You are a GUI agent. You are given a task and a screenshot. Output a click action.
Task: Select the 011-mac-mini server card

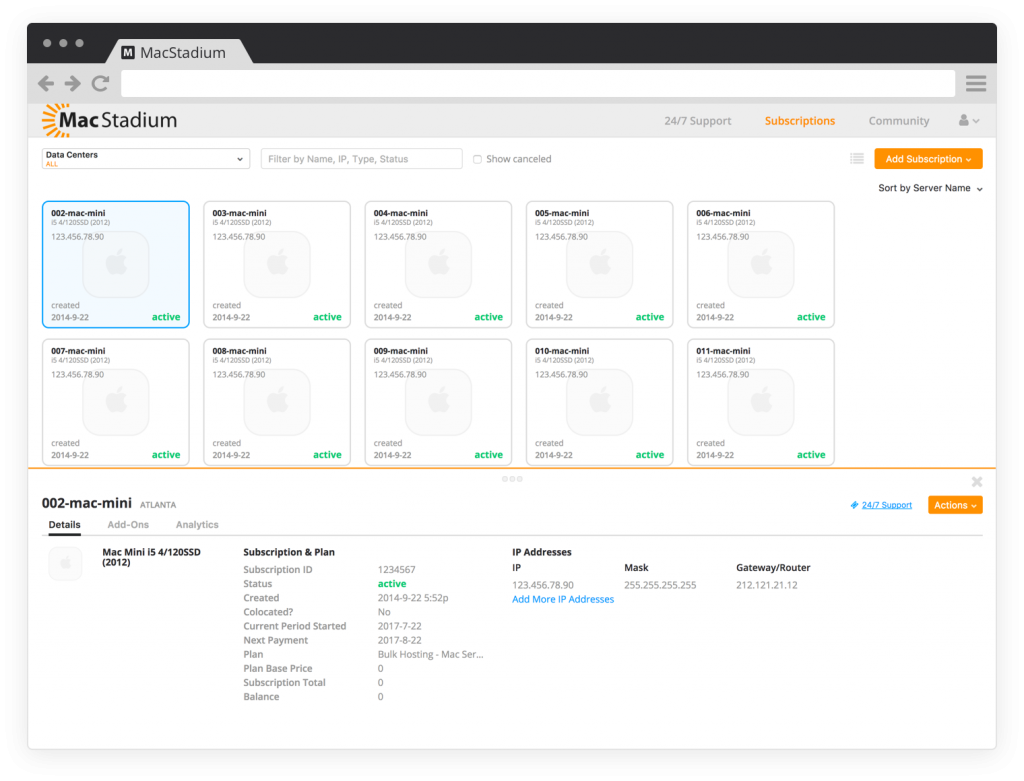tap(761, 402)
